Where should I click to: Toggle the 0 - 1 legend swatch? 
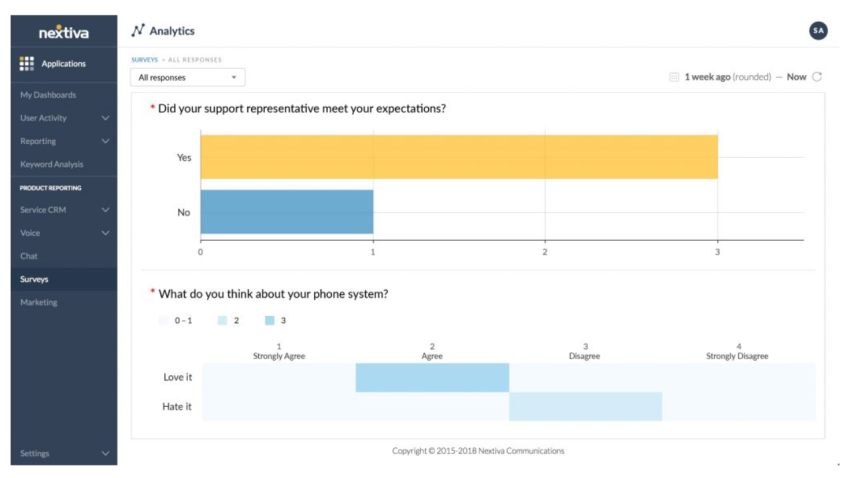pyautogui.click(x=164, y=321)
